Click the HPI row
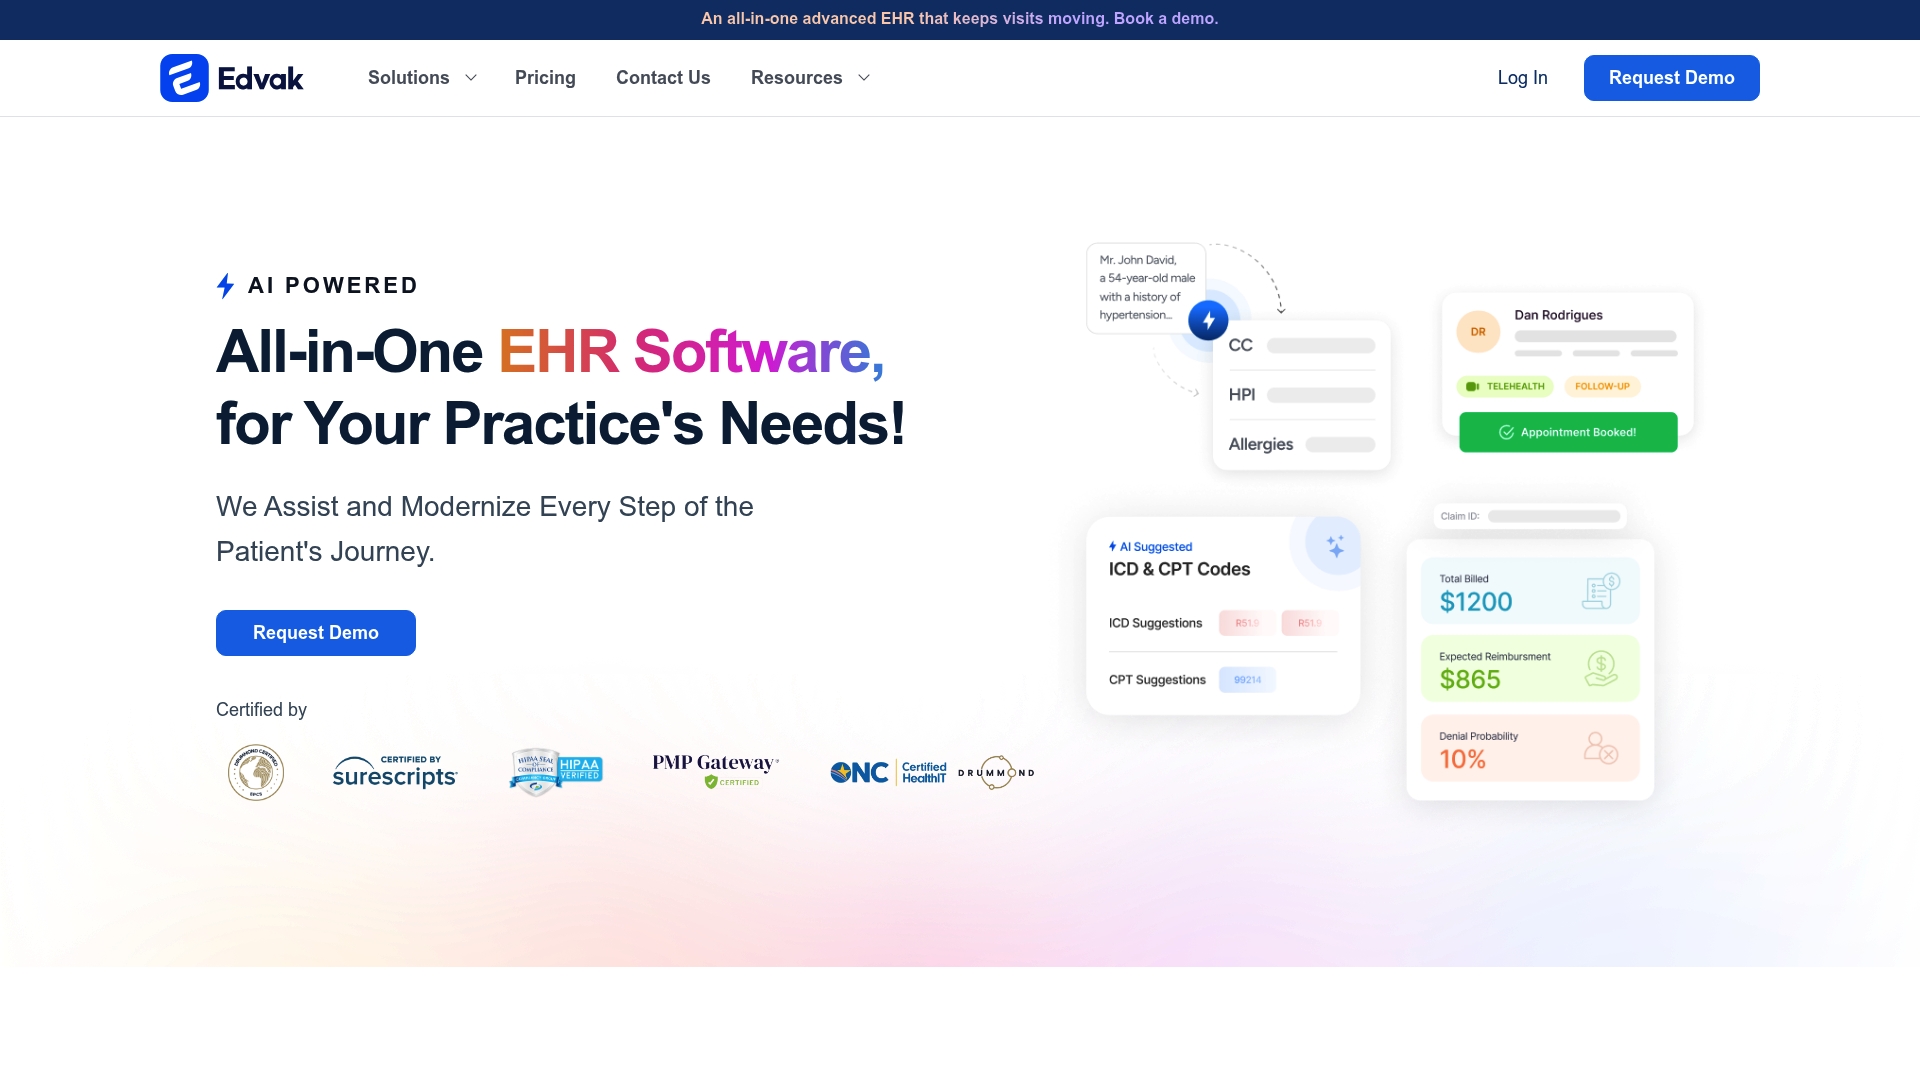1920x1080 pixels. [1302, 395]
